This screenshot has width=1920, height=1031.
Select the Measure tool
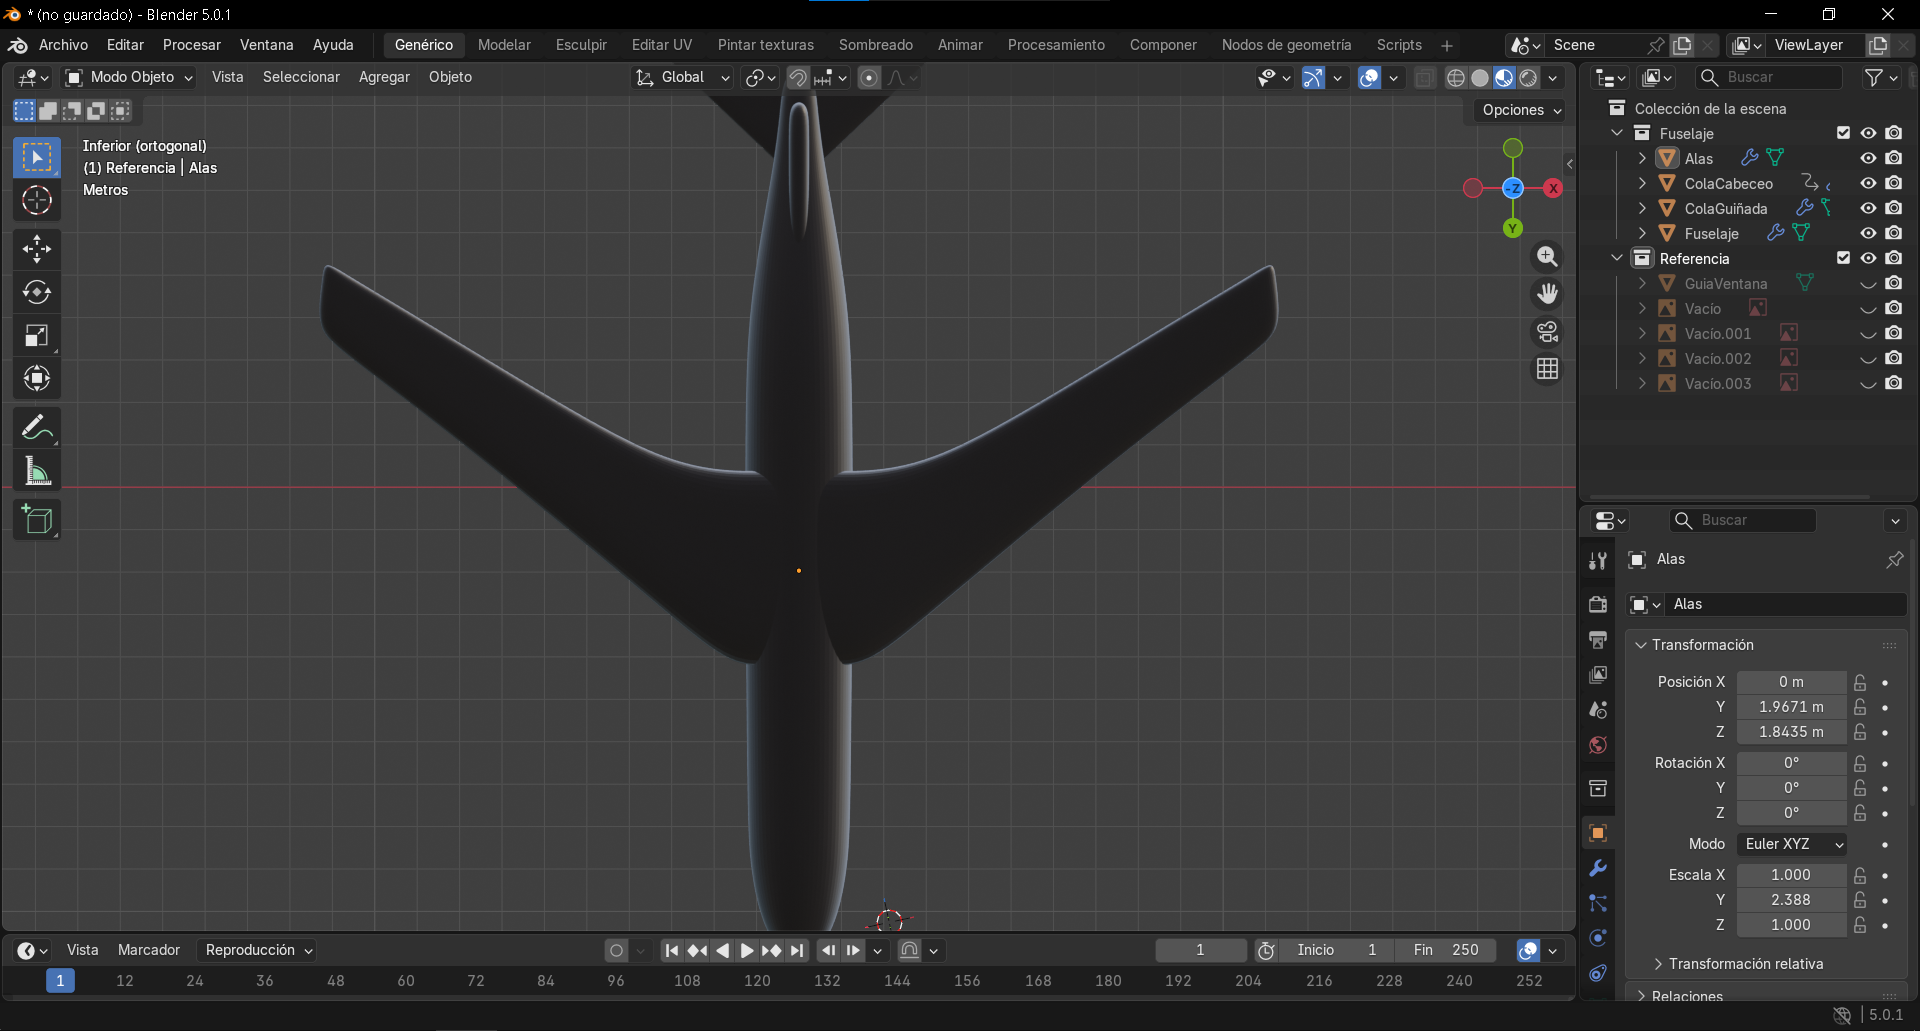[36, 470]
